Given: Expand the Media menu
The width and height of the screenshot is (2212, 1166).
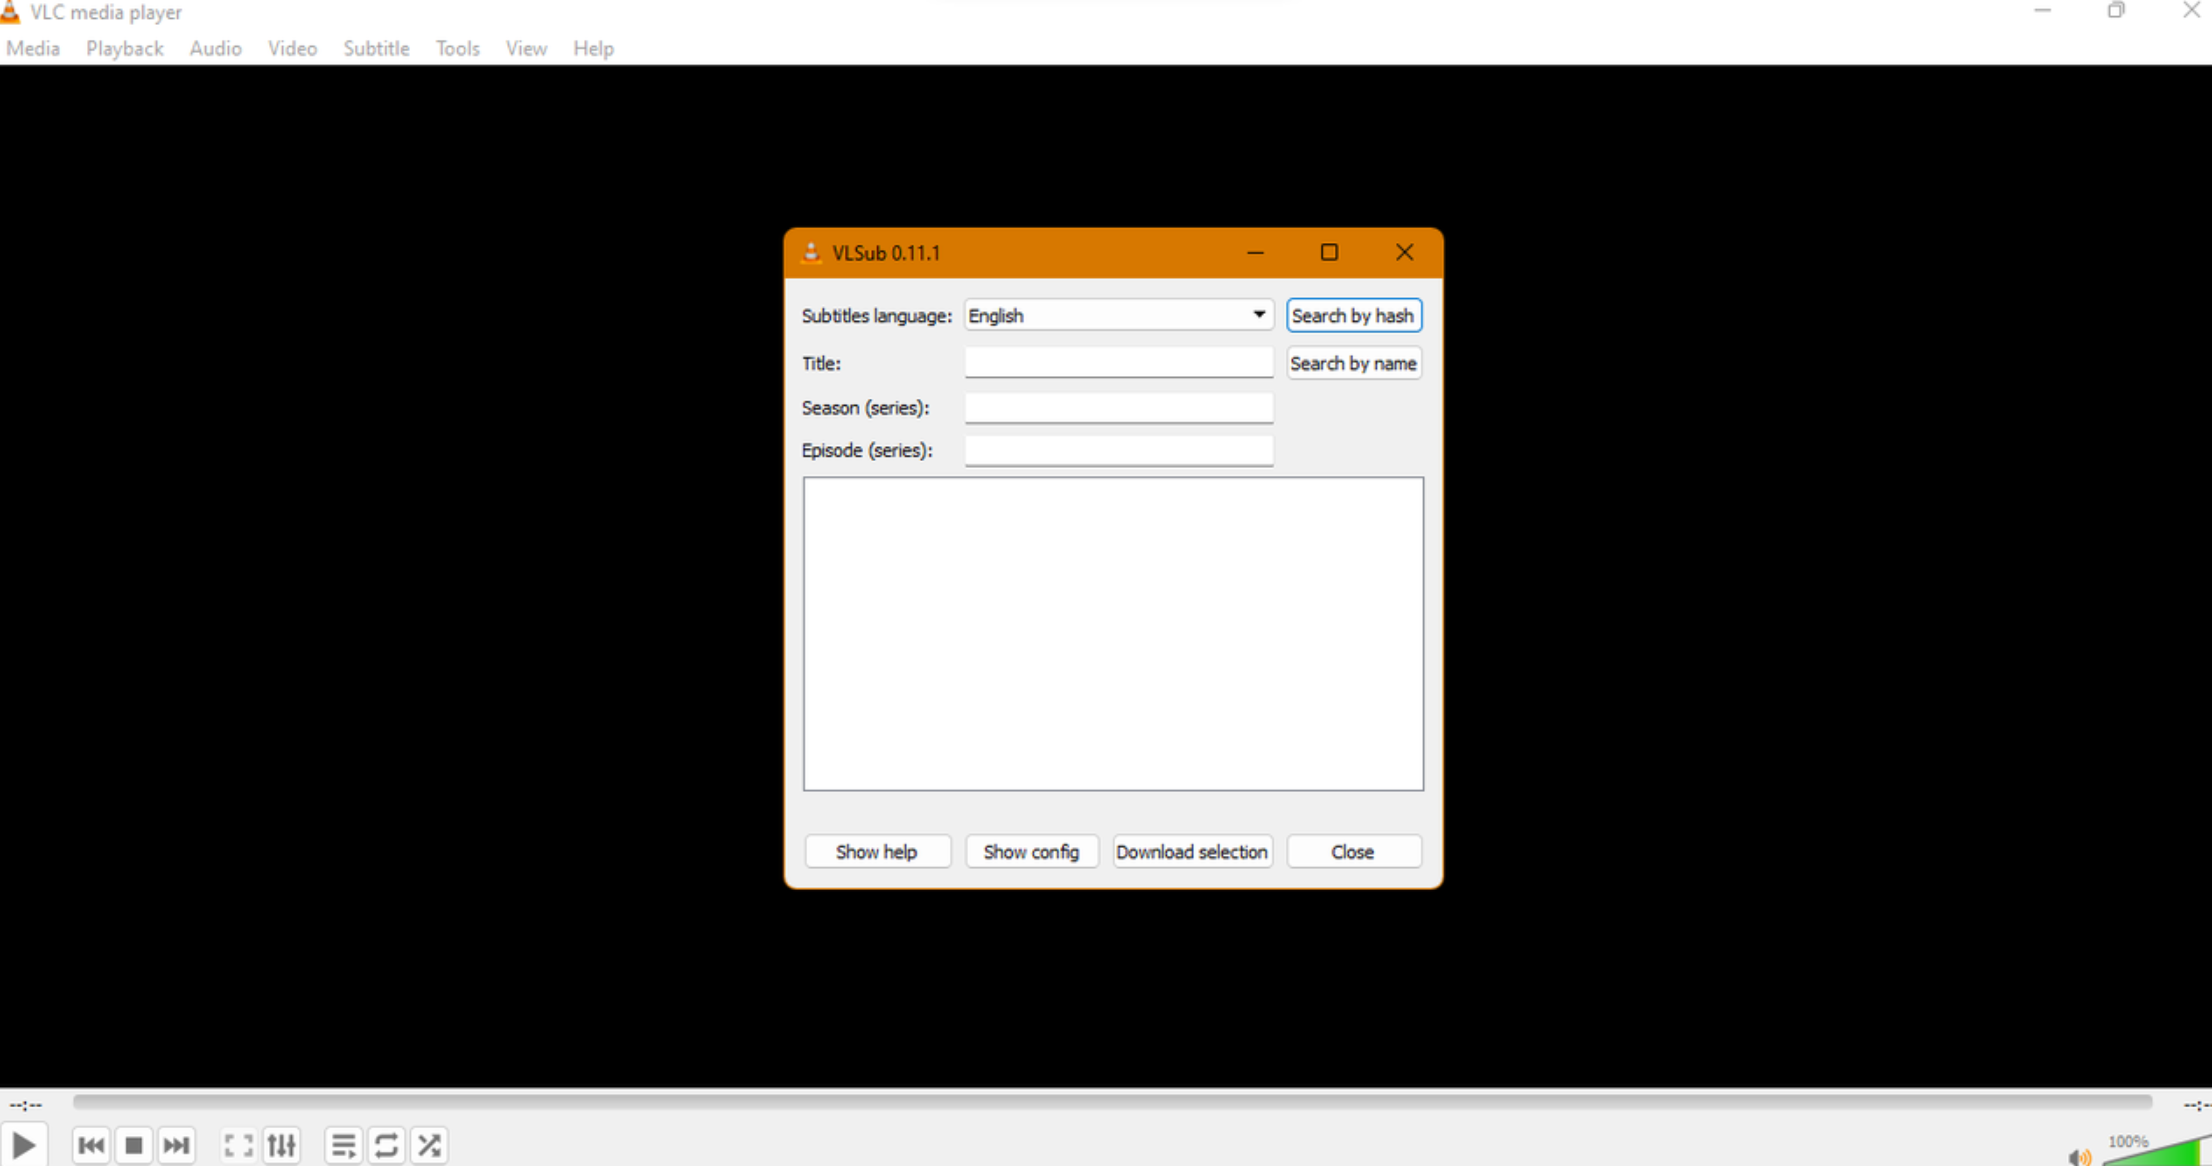Looking at the screenshot, I should (x=33, y=48).
